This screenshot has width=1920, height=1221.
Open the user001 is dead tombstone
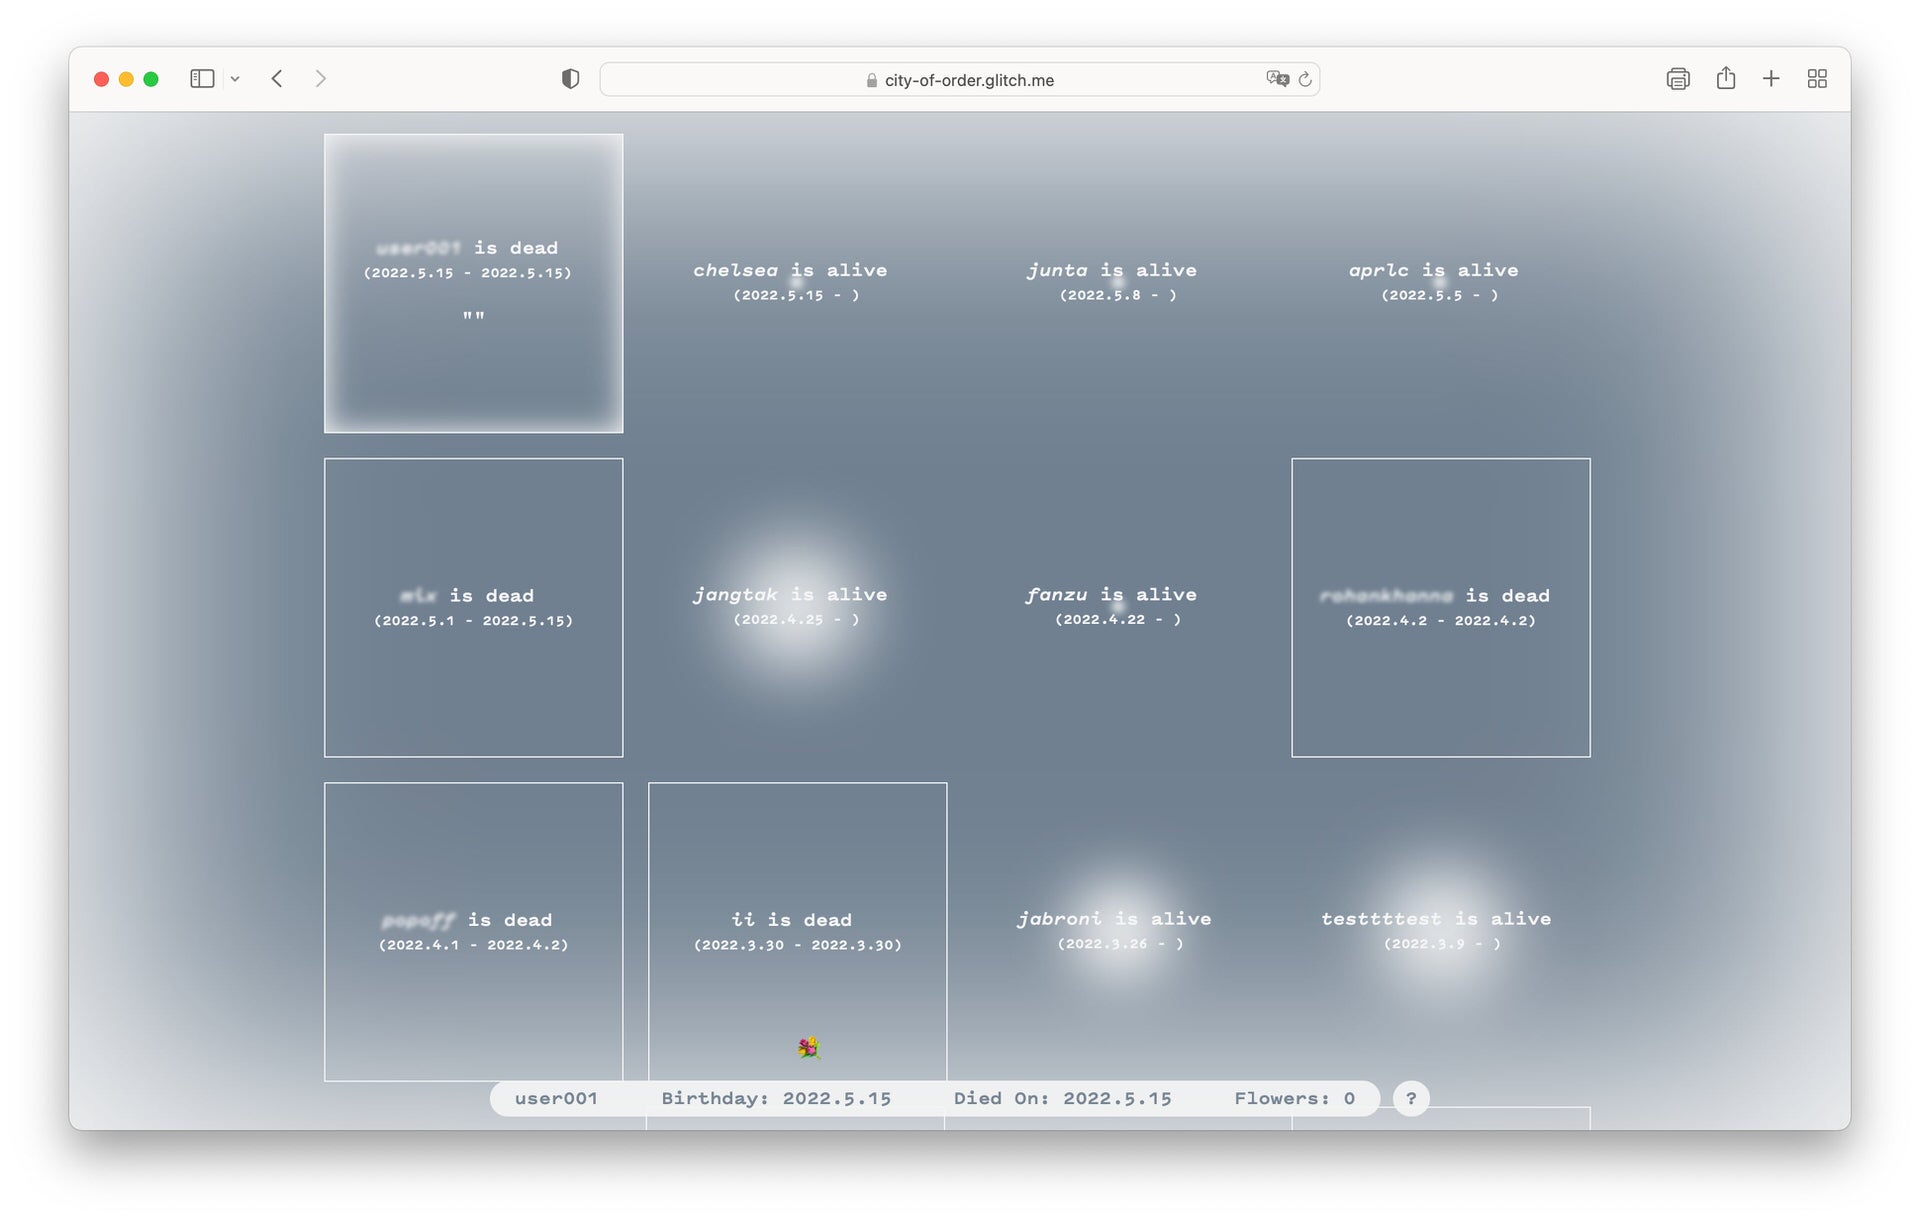pyautogui.click(x=473, y=283)
